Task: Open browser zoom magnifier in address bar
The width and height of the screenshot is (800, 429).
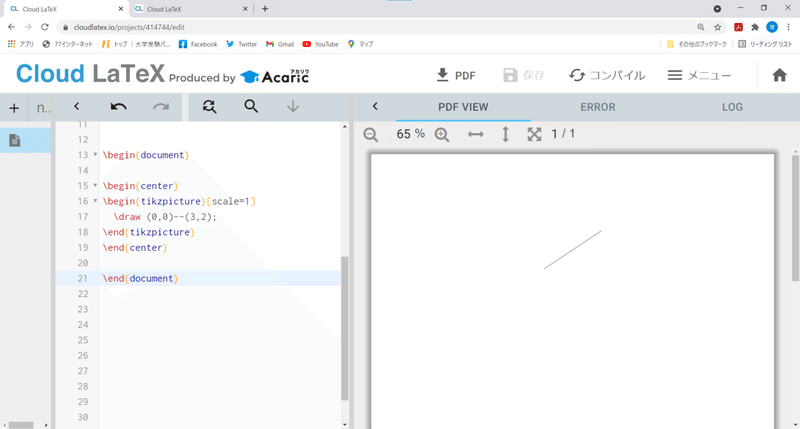Action: click(701, 27)
